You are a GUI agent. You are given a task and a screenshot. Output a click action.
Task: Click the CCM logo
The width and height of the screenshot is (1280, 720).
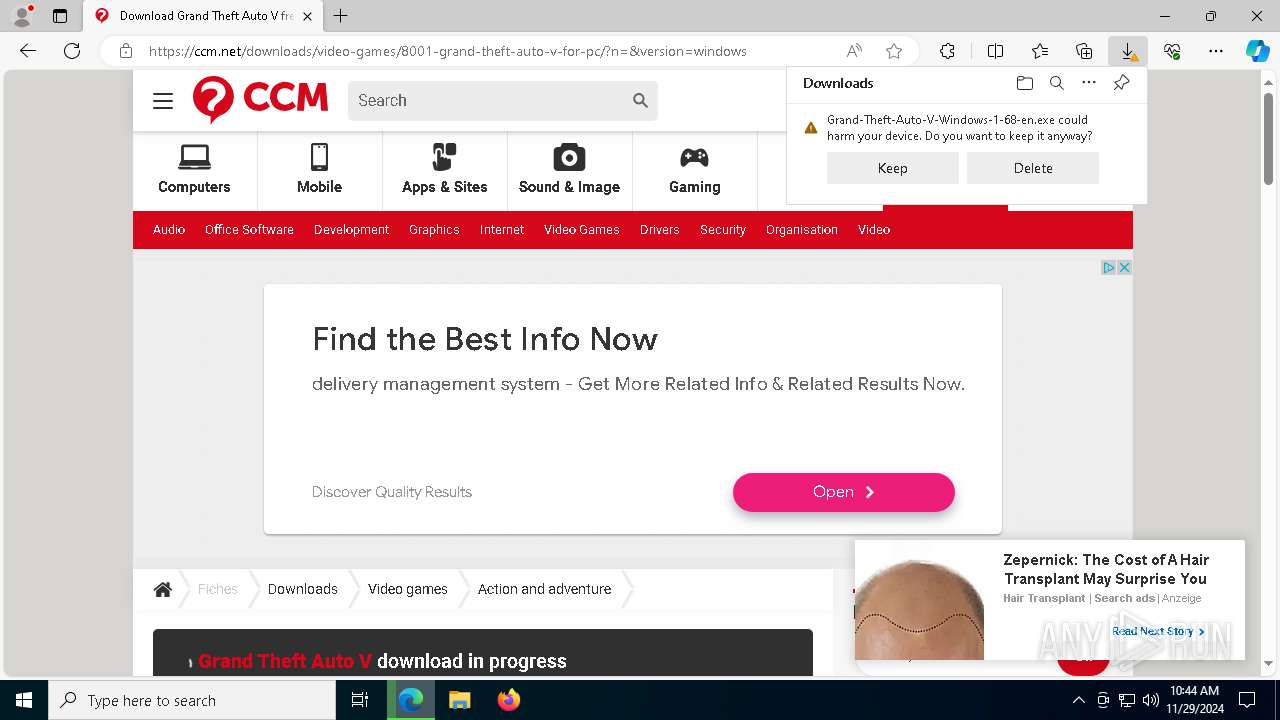[x=260, y=100]
